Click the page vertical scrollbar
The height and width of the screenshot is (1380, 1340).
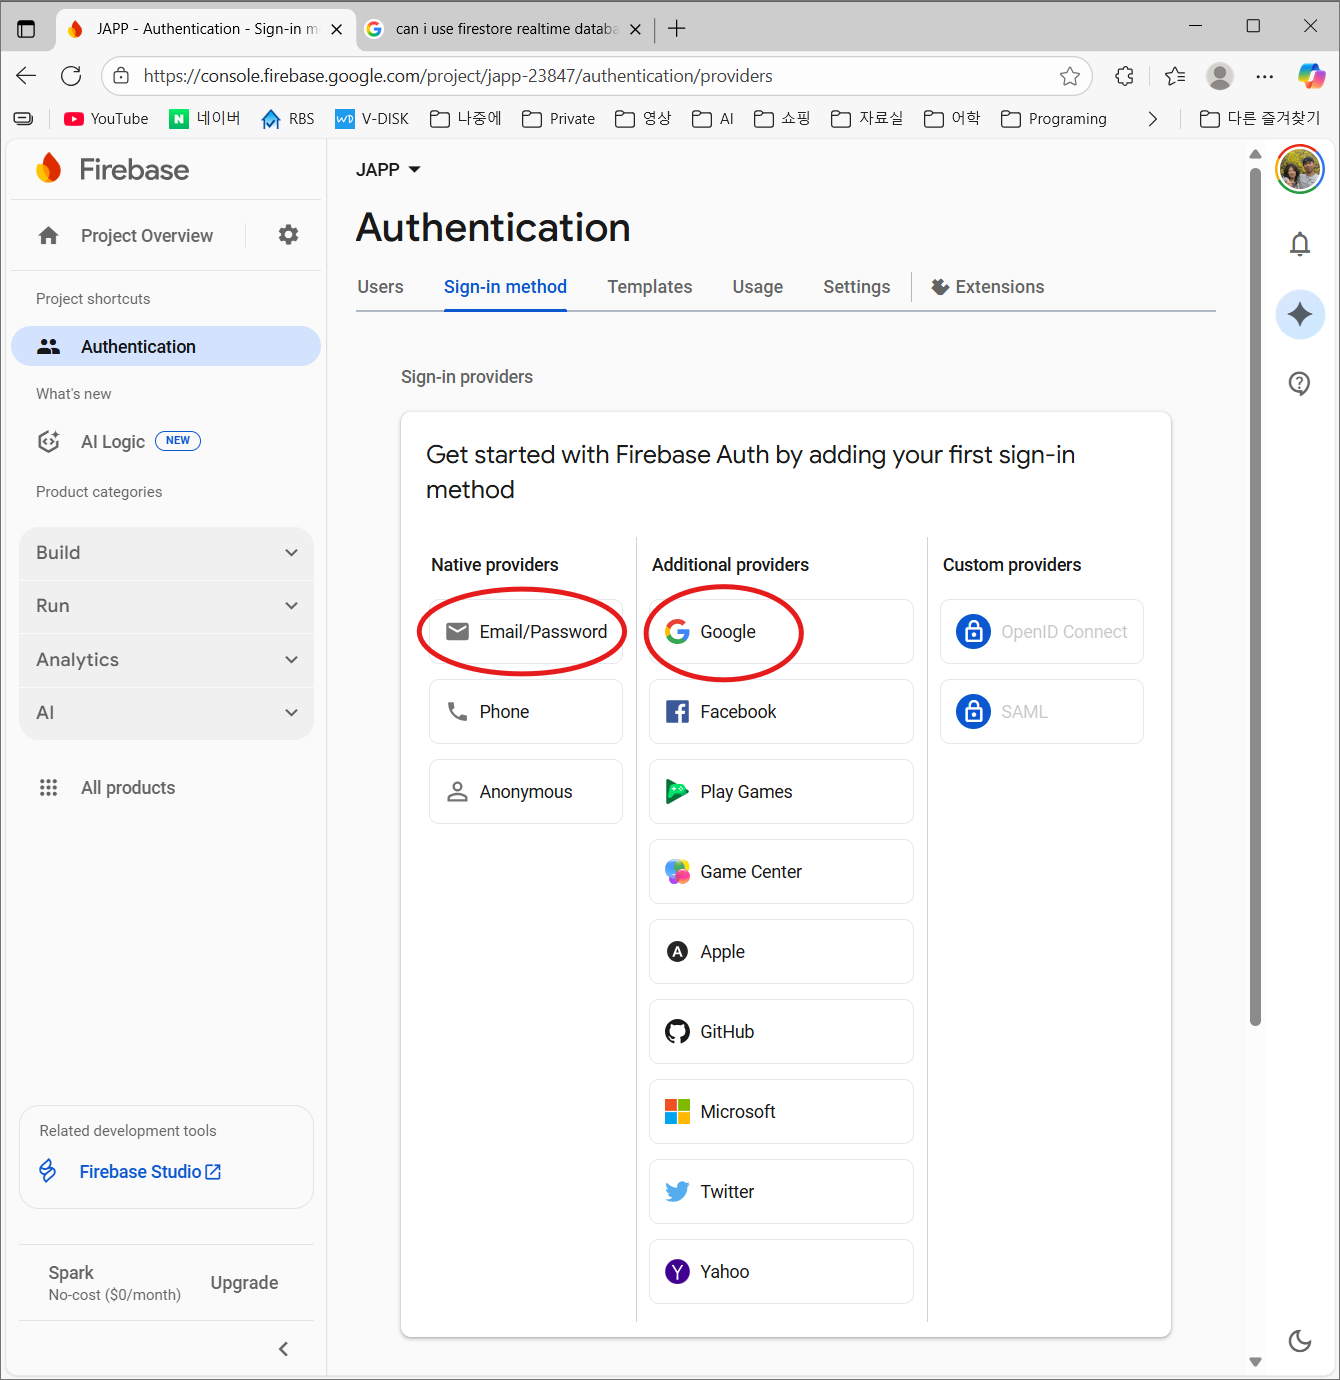coord(1256,597)
